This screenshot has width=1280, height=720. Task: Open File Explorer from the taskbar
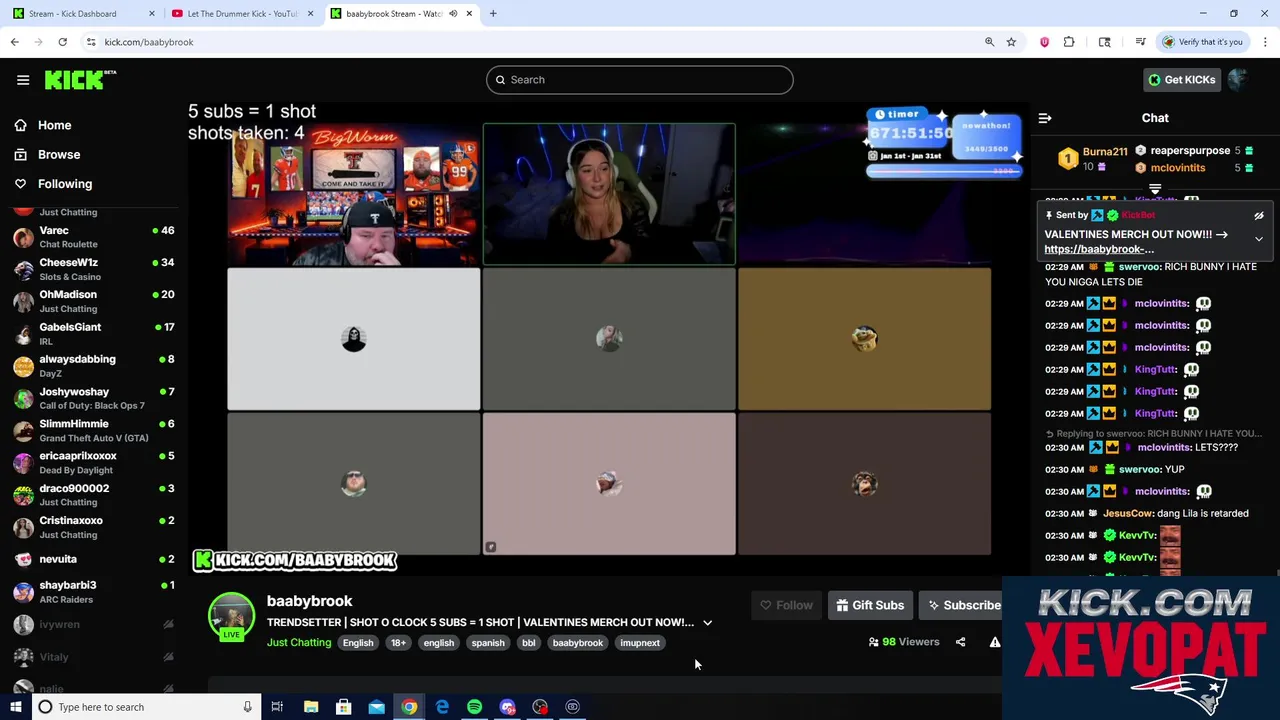click(x=311, y=707)
